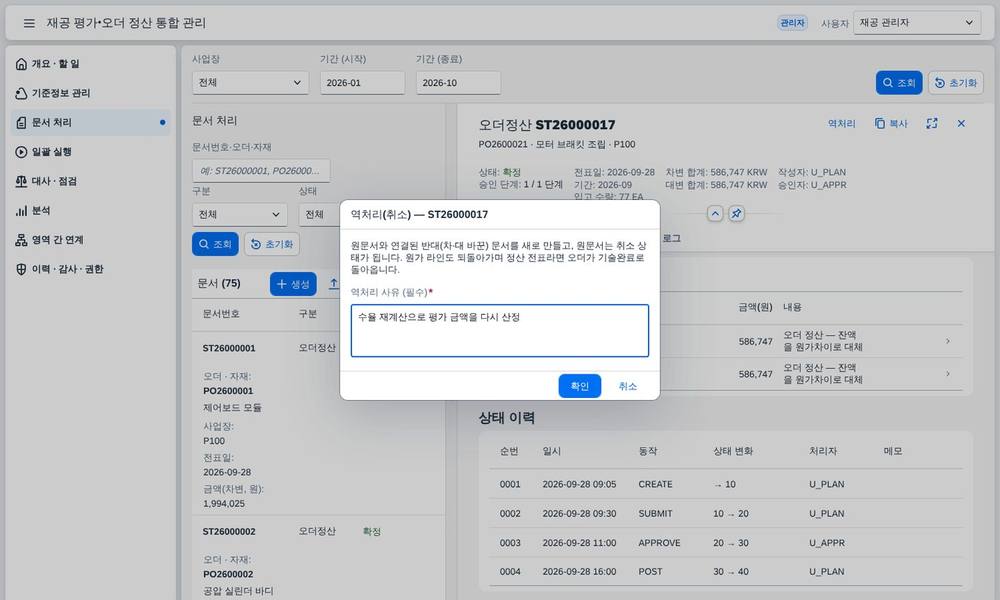
Task: Click the 처리자 column header
Action: (x=823, y=451)
